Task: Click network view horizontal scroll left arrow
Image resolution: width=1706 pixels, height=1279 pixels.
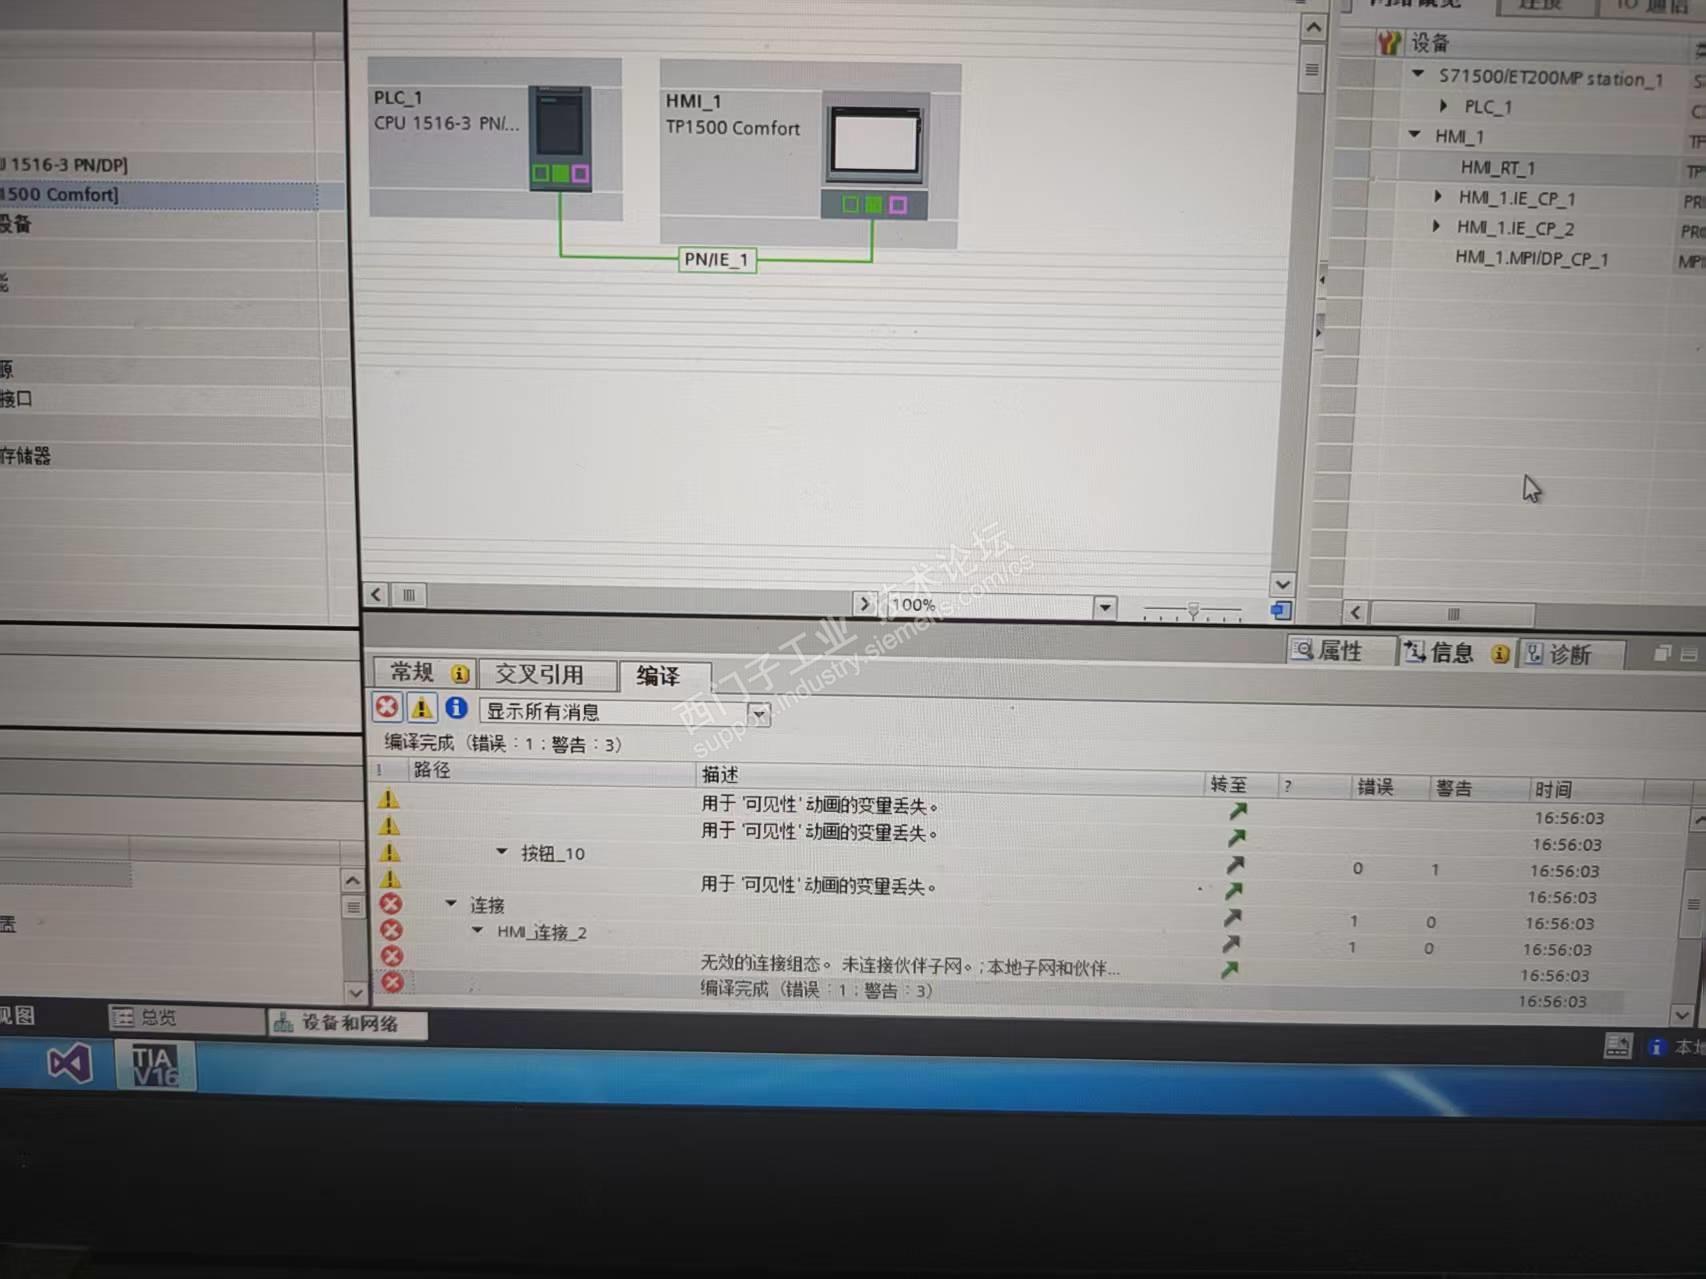Action: 376,595
